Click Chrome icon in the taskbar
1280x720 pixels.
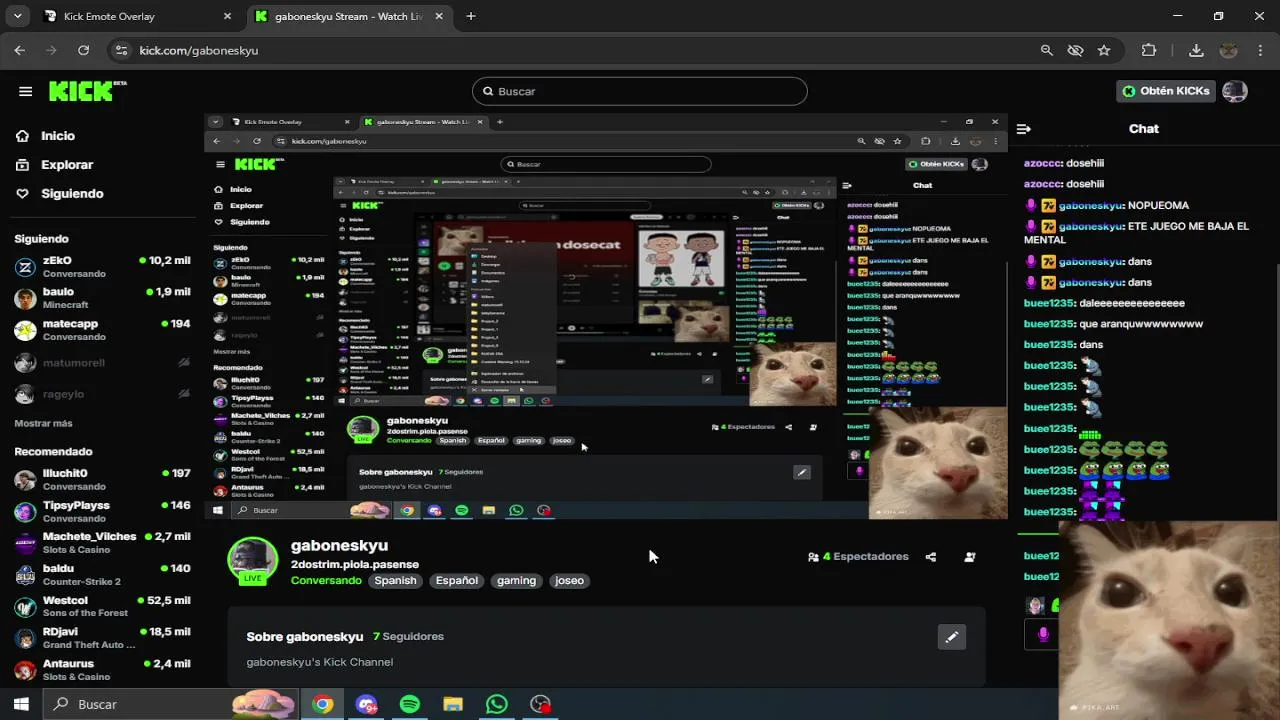322,704
